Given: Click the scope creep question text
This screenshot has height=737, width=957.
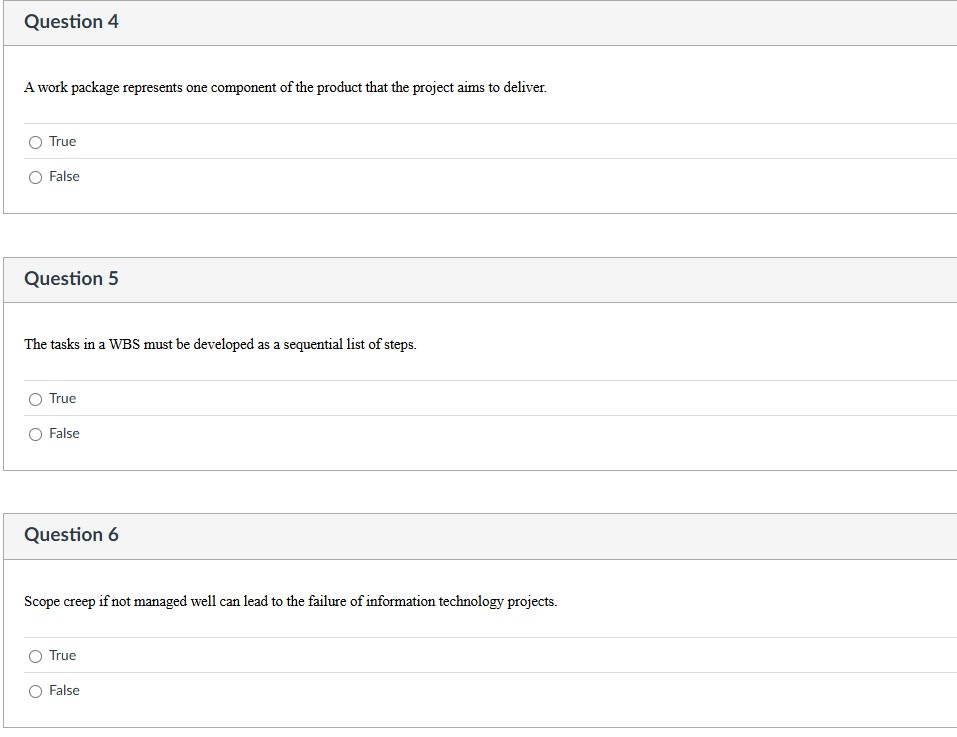Looking at the screenshot, I should click(290, 601).
